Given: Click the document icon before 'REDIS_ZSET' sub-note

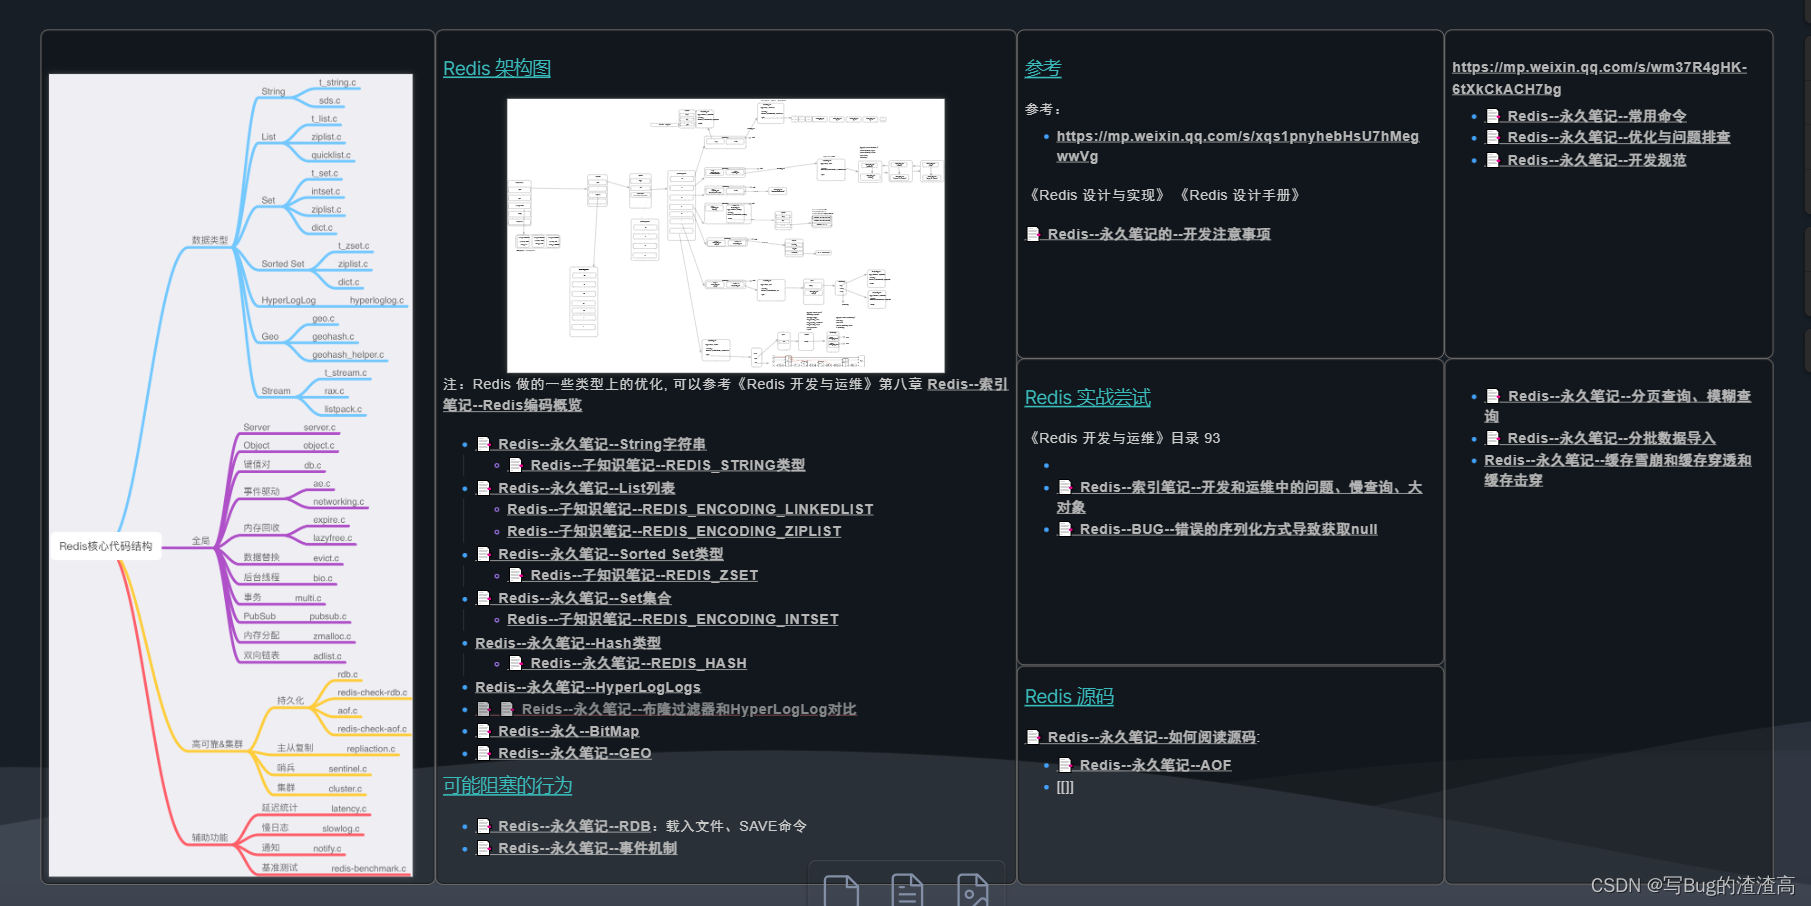Looking at the screenshot, I should coord(516,575).
